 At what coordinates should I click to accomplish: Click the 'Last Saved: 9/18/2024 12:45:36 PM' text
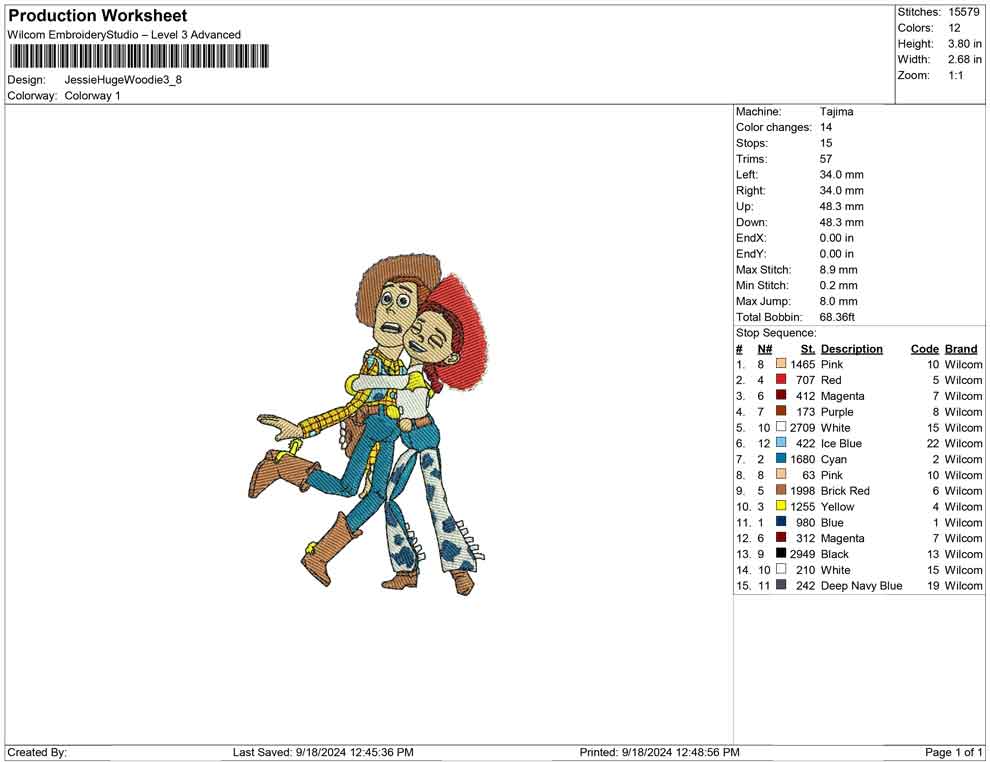(323, 752)
